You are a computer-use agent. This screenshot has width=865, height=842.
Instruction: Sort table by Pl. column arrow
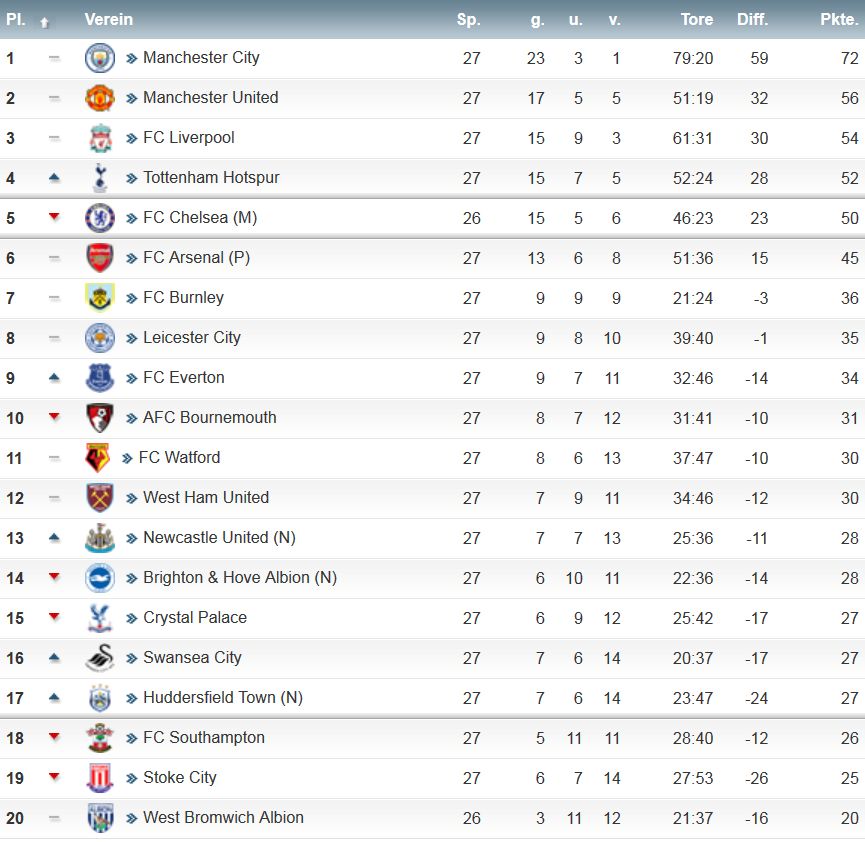(x=45, y=22)
